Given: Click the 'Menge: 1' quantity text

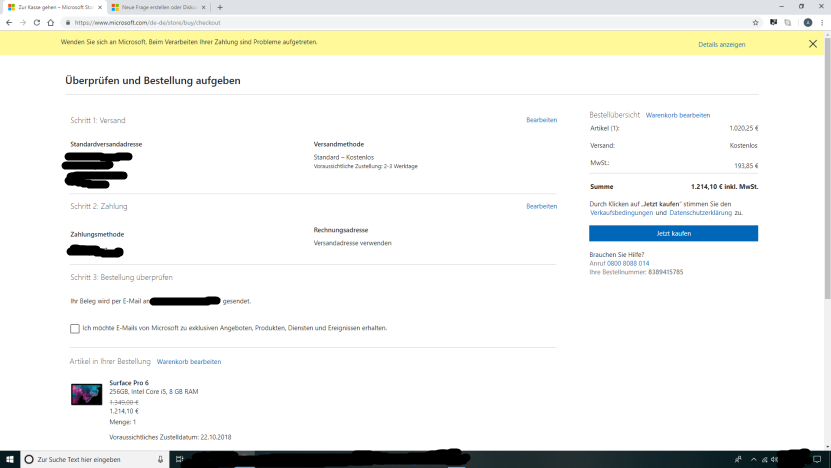Looking at the screenshot, I should point(122,422).
